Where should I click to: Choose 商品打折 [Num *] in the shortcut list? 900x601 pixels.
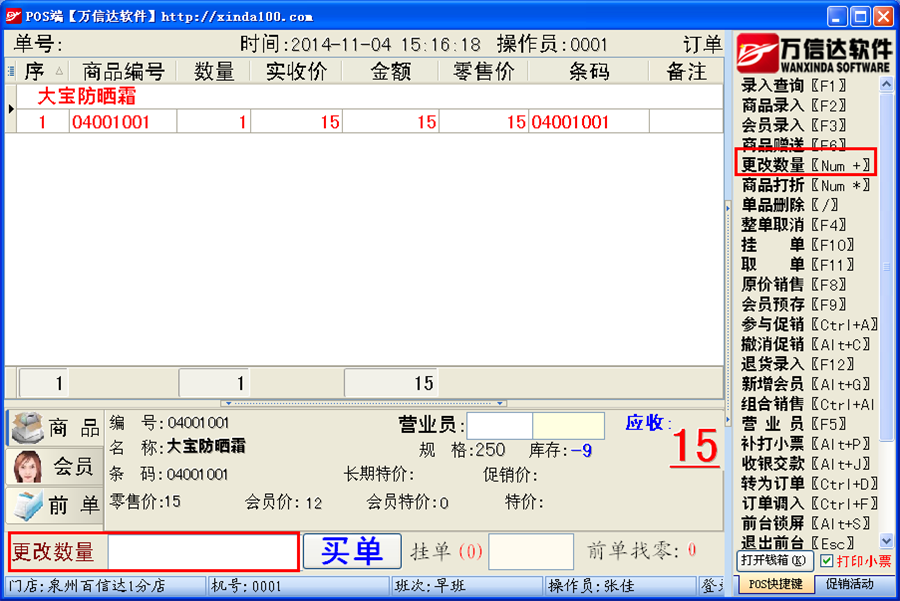(x=805, y=185)
